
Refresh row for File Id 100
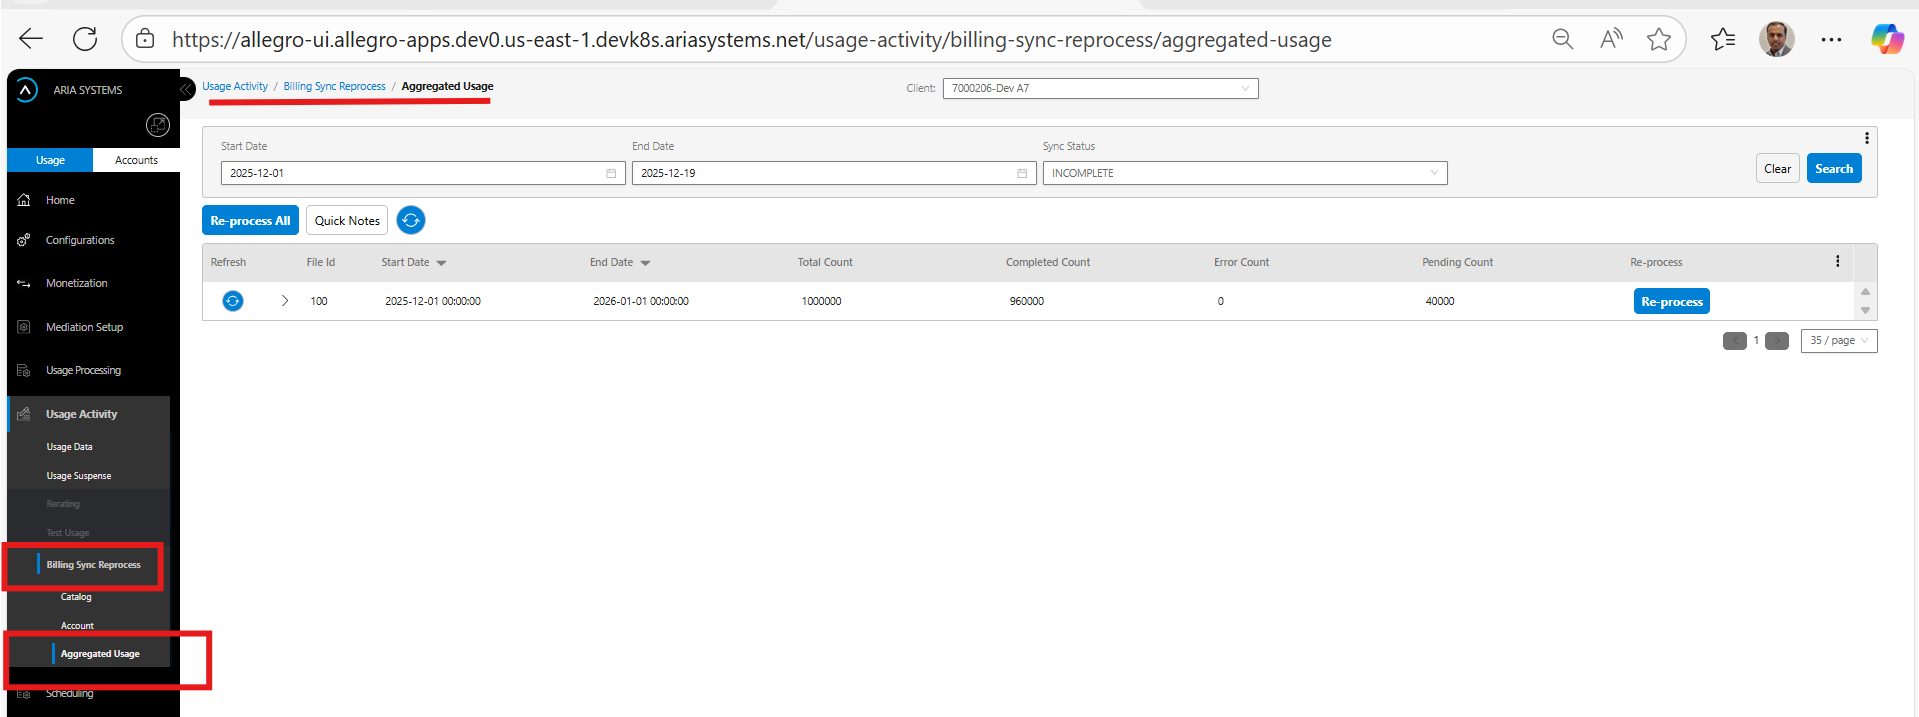click(x=232, y=301)
